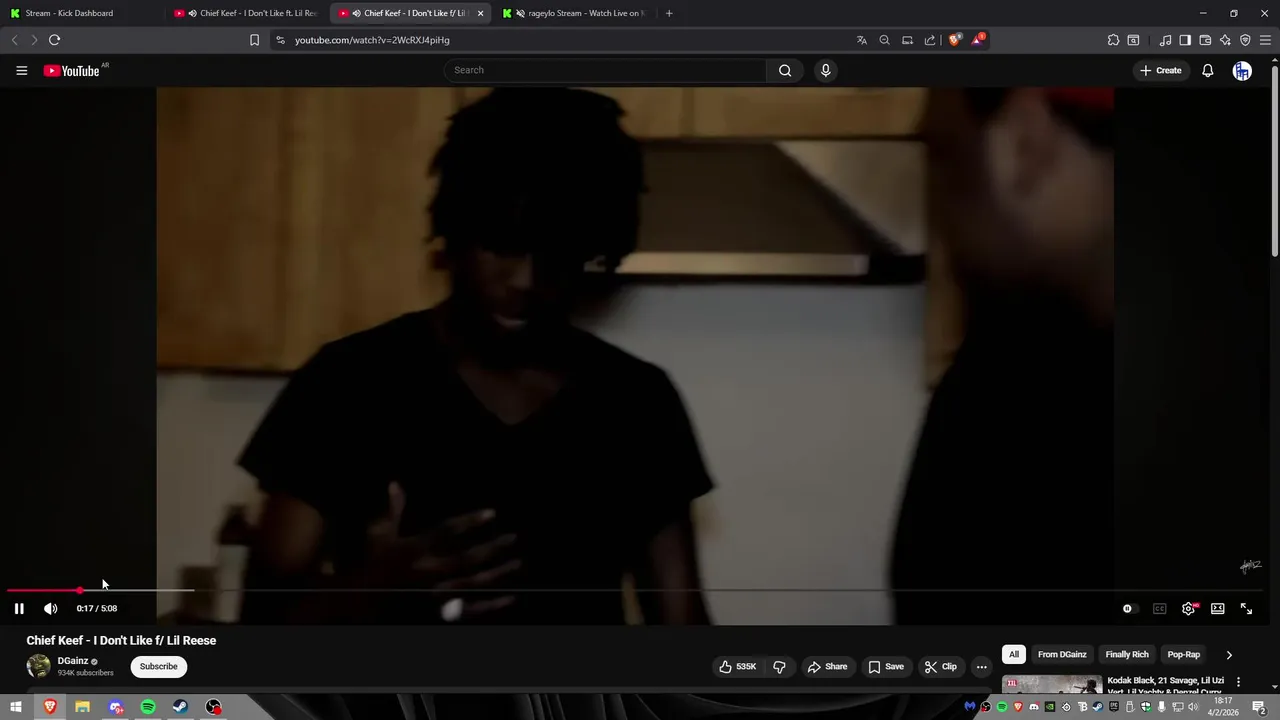Open File Explorer from taskbar
Screen dimensions: 1280x720
click(x=82, y=707)
